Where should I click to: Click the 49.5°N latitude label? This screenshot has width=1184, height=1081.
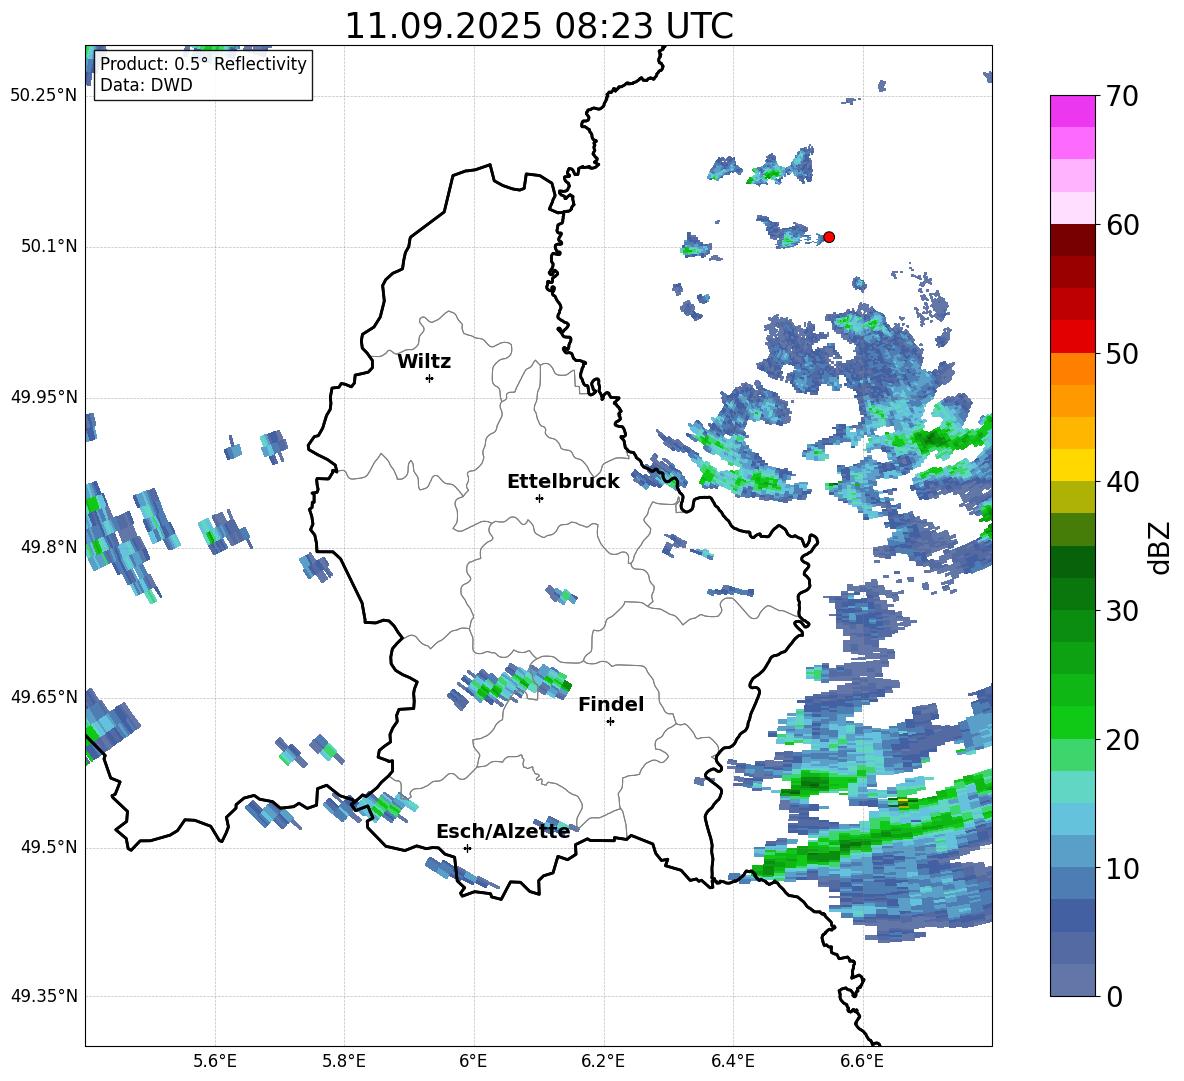point(49,847)
